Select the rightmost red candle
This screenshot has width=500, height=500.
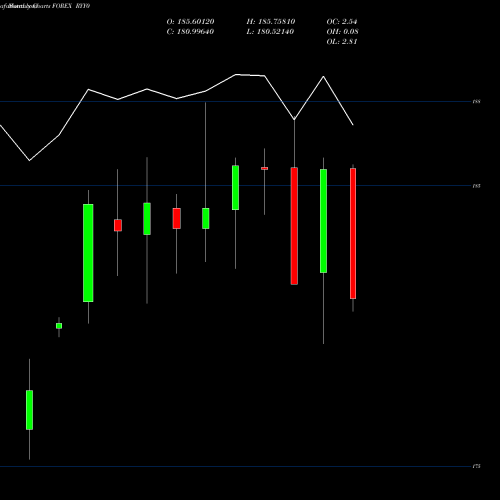pos(353,233)
